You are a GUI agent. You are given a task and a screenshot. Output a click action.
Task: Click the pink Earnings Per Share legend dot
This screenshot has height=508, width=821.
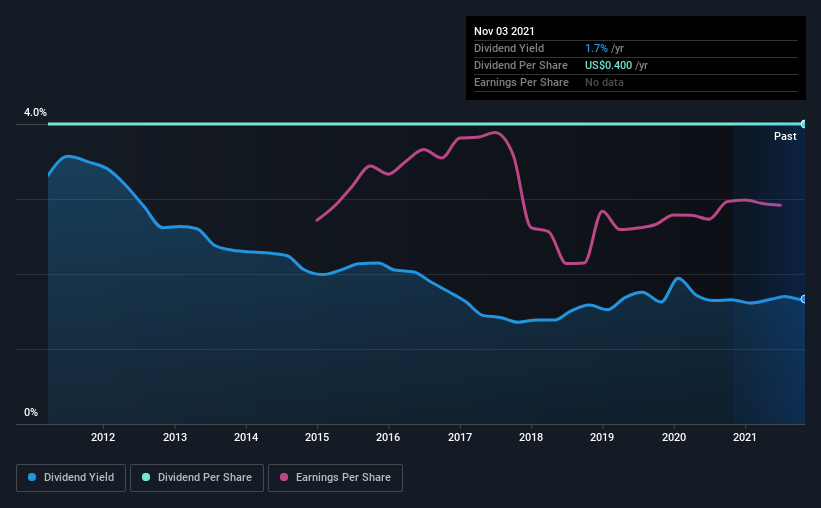click(284, 477)
